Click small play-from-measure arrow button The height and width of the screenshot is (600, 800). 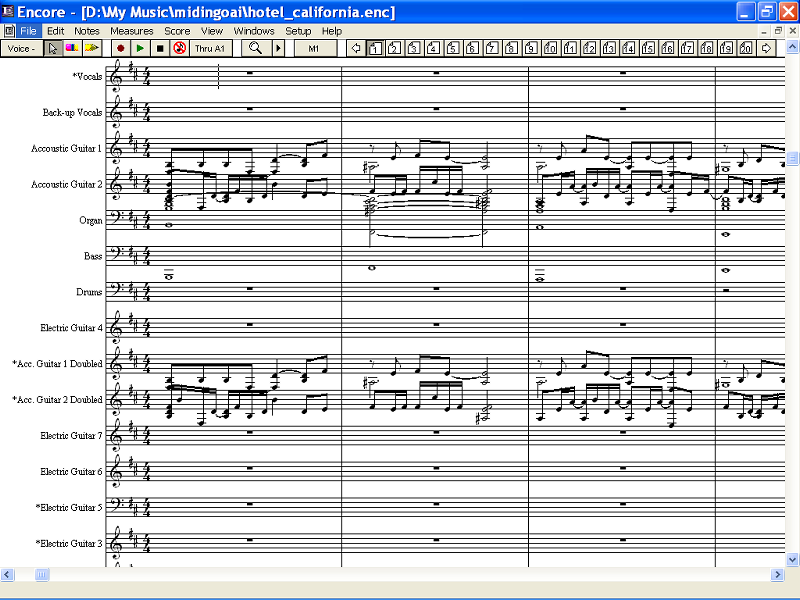(279, 48)
